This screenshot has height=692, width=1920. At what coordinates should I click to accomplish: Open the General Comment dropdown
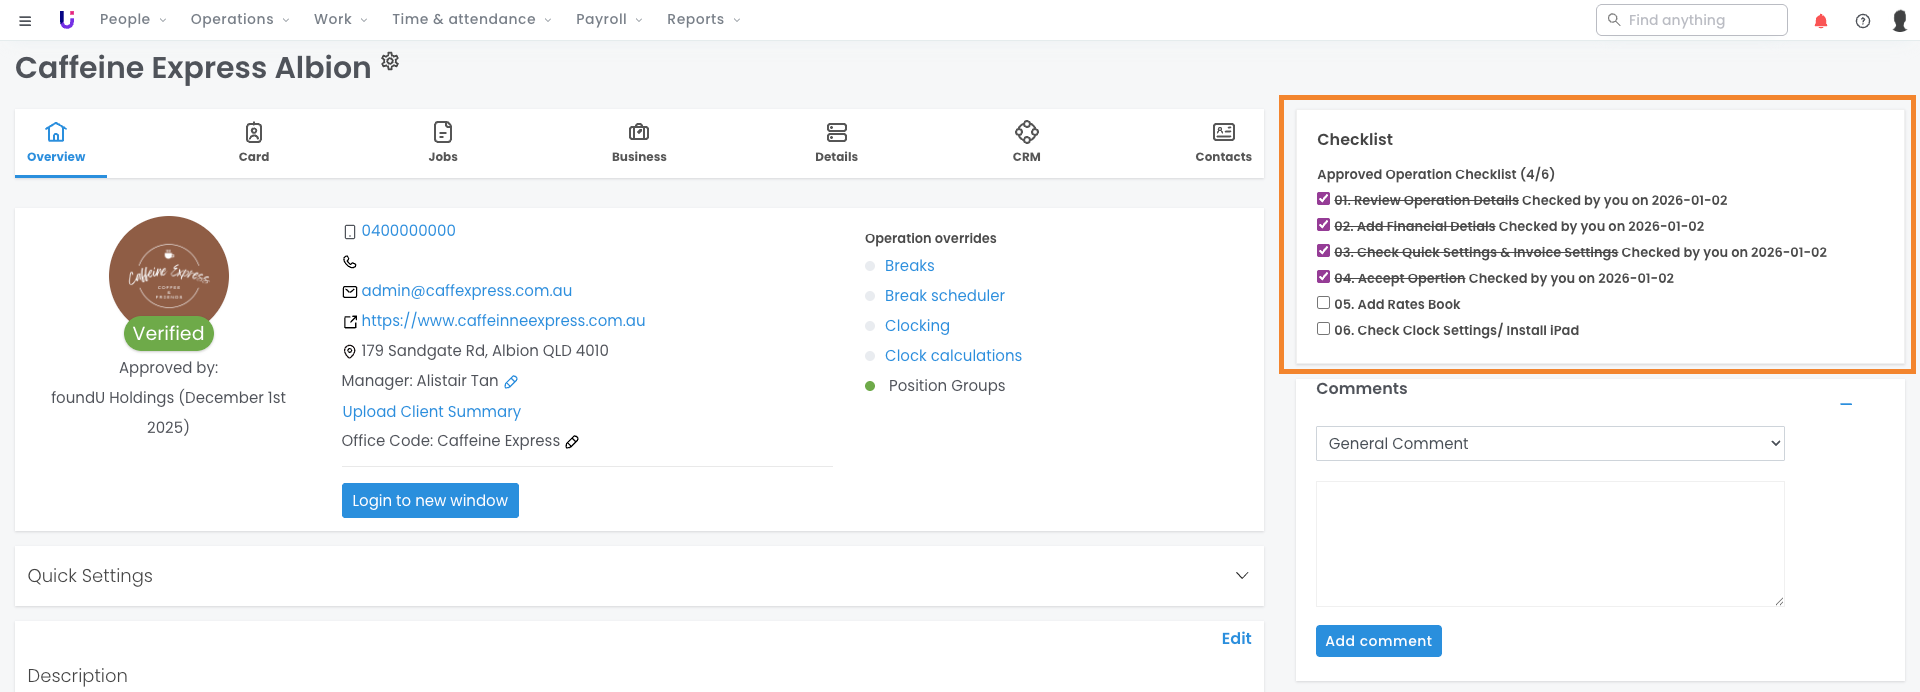coord(1549,444)
